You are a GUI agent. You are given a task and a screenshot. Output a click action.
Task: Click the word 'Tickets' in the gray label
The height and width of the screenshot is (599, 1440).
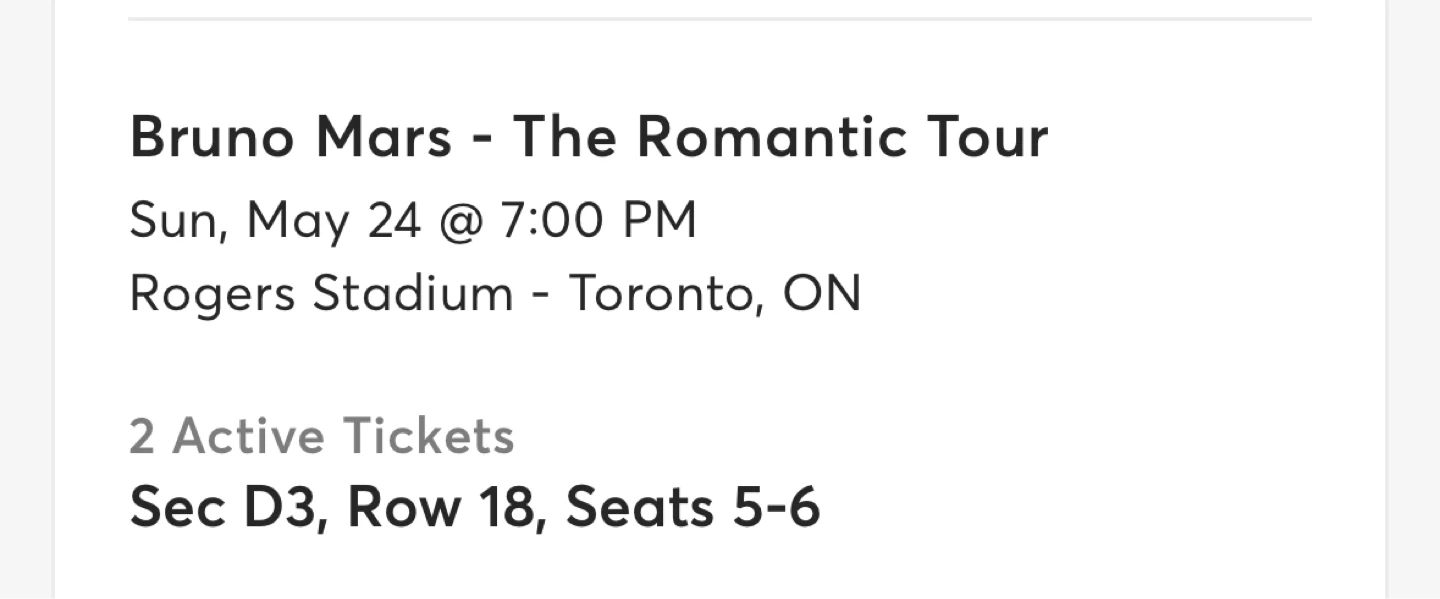click(428, 436)
